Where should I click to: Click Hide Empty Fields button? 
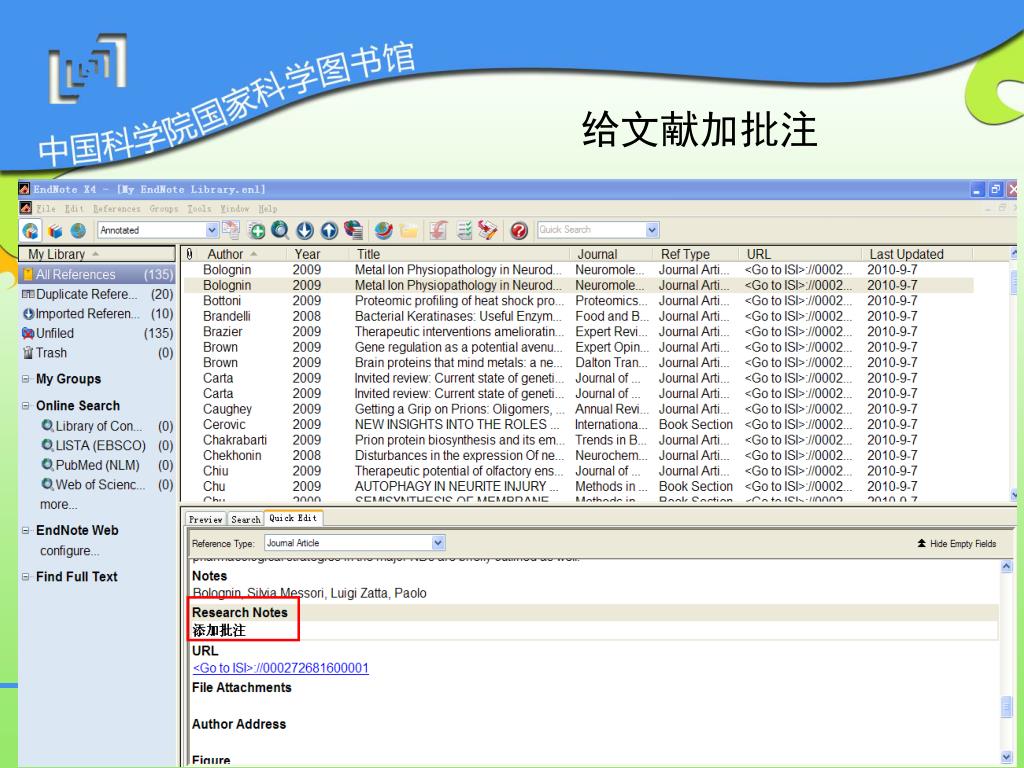coord(957,543)
